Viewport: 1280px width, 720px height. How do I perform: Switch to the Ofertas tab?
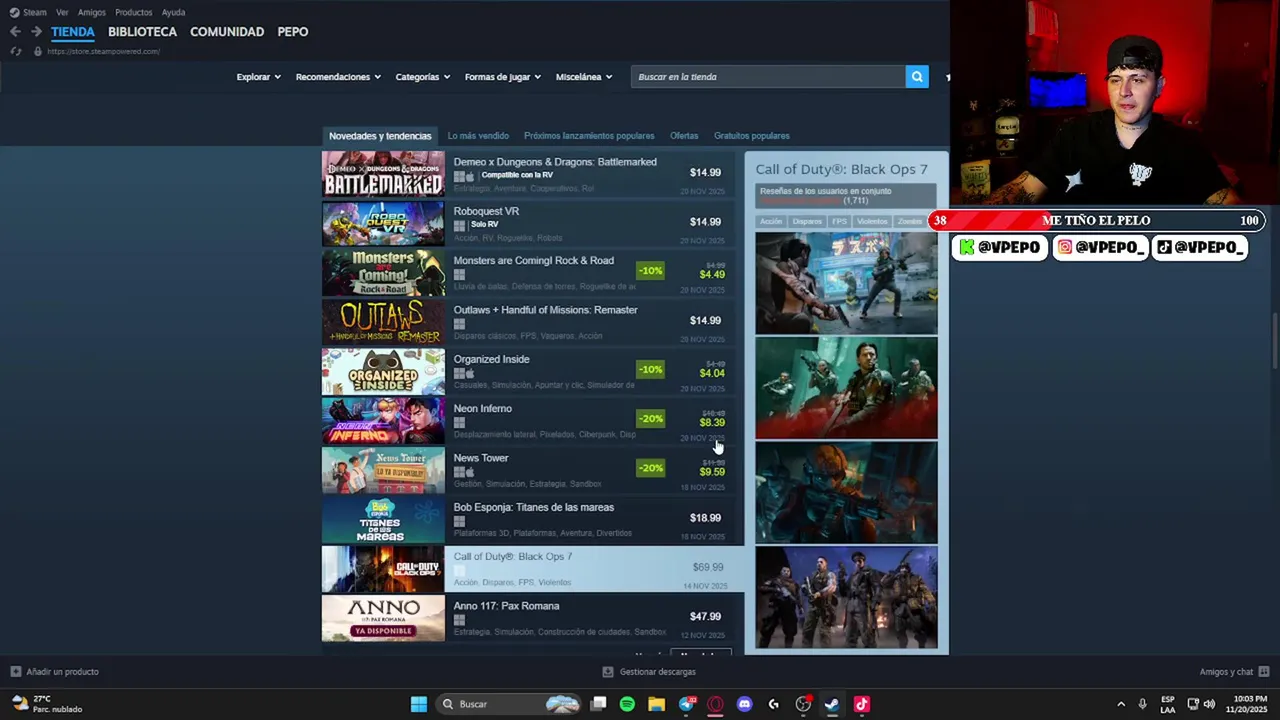(684, 136)
